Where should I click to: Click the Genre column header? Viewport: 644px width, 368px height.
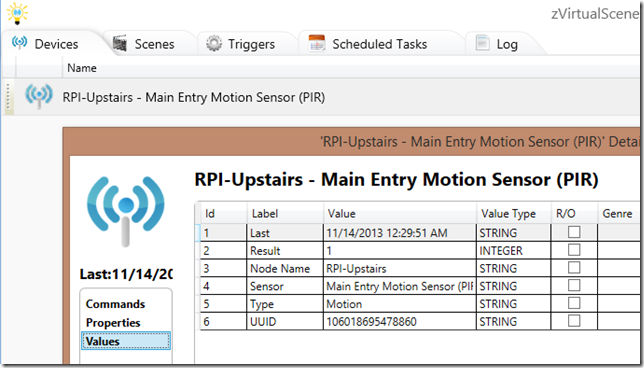pos(620,214)
